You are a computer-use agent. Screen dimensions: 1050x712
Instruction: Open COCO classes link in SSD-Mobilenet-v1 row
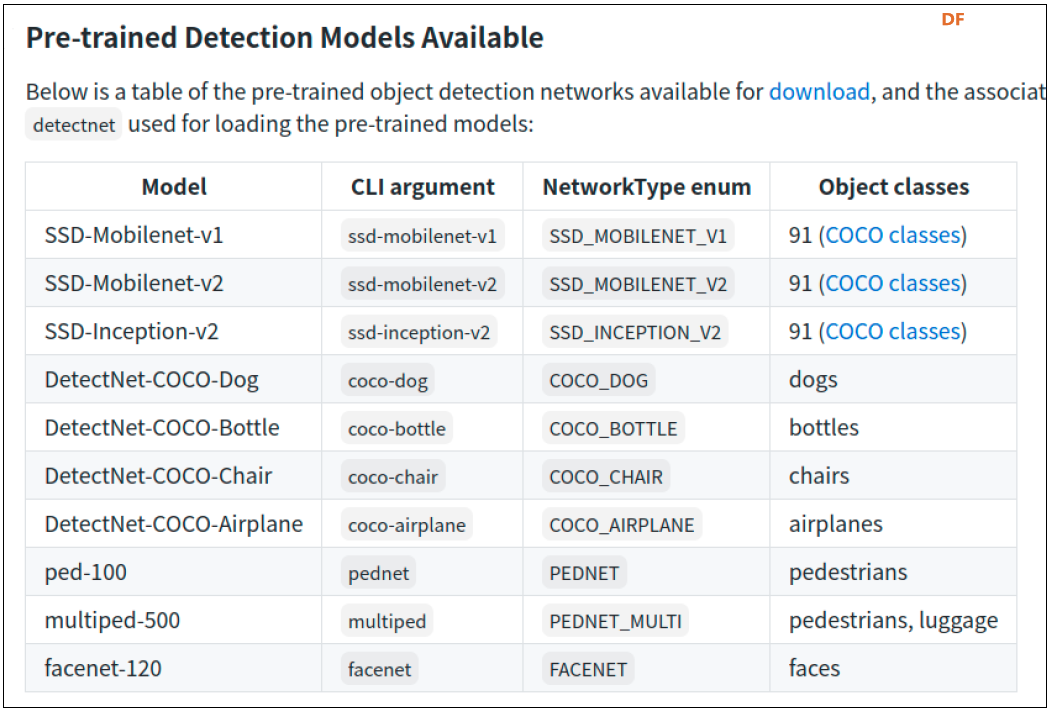click(x=893, y=235)
